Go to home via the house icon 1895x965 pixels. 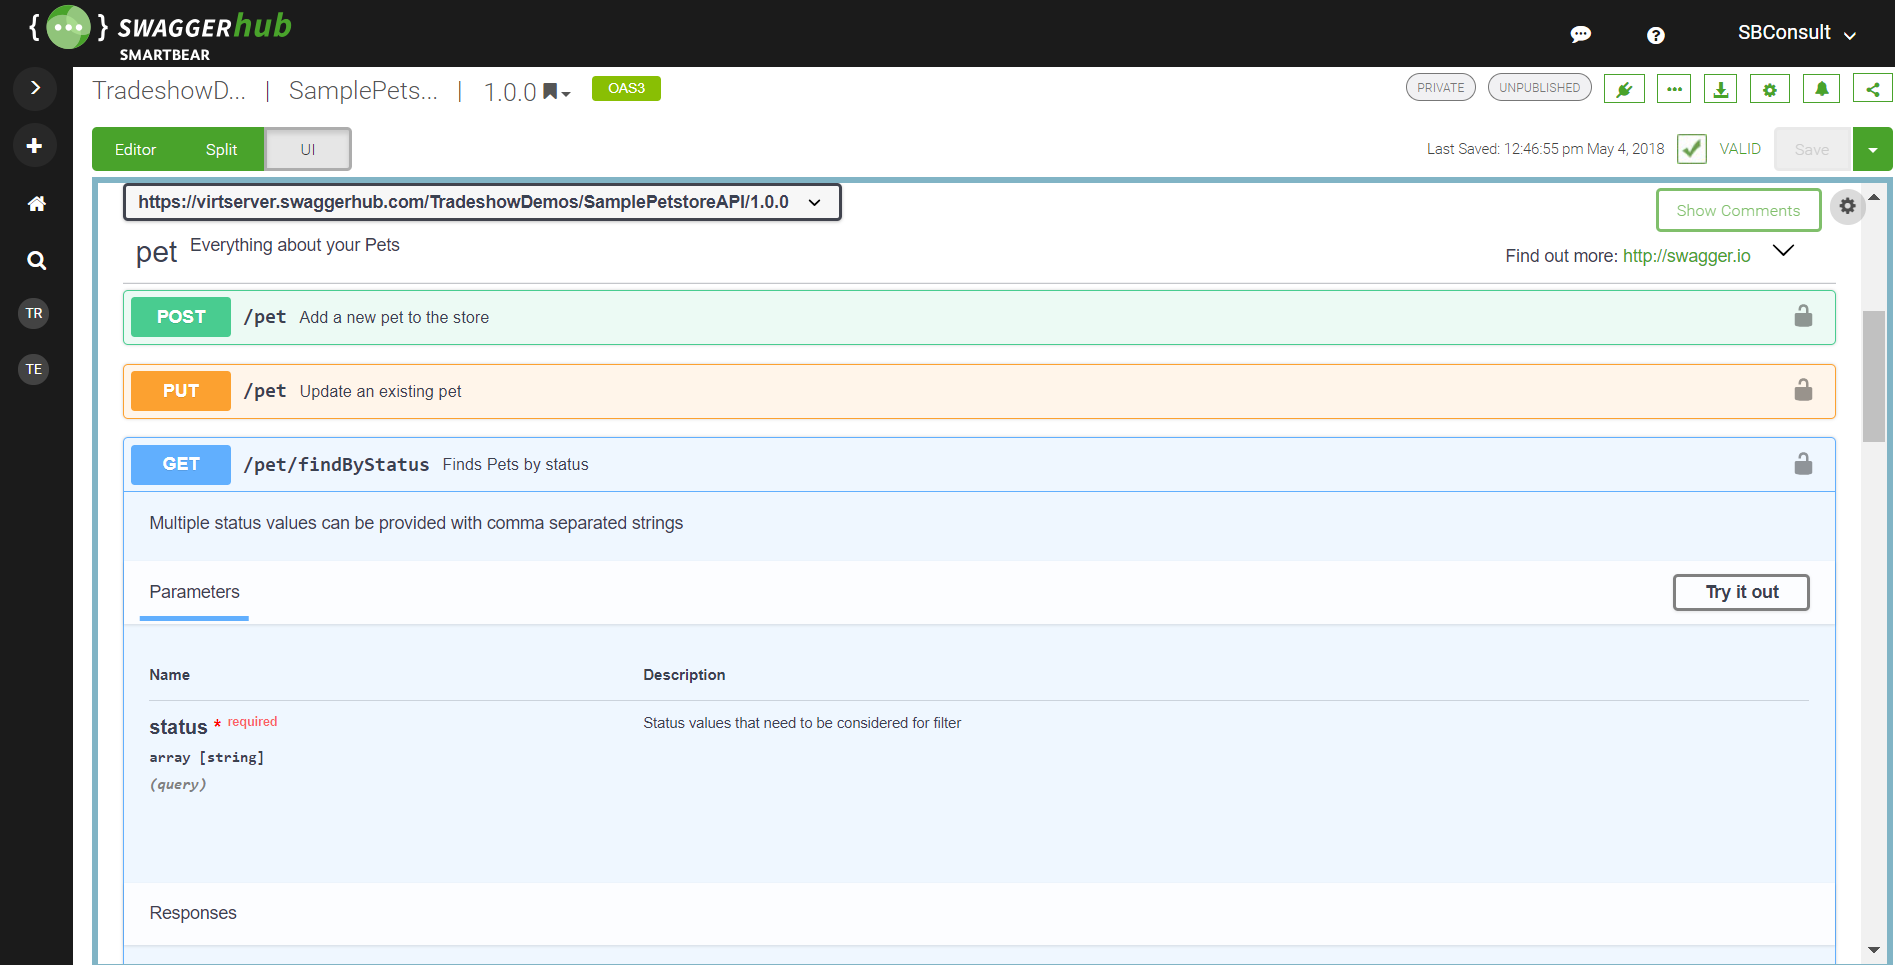[36, 204]
